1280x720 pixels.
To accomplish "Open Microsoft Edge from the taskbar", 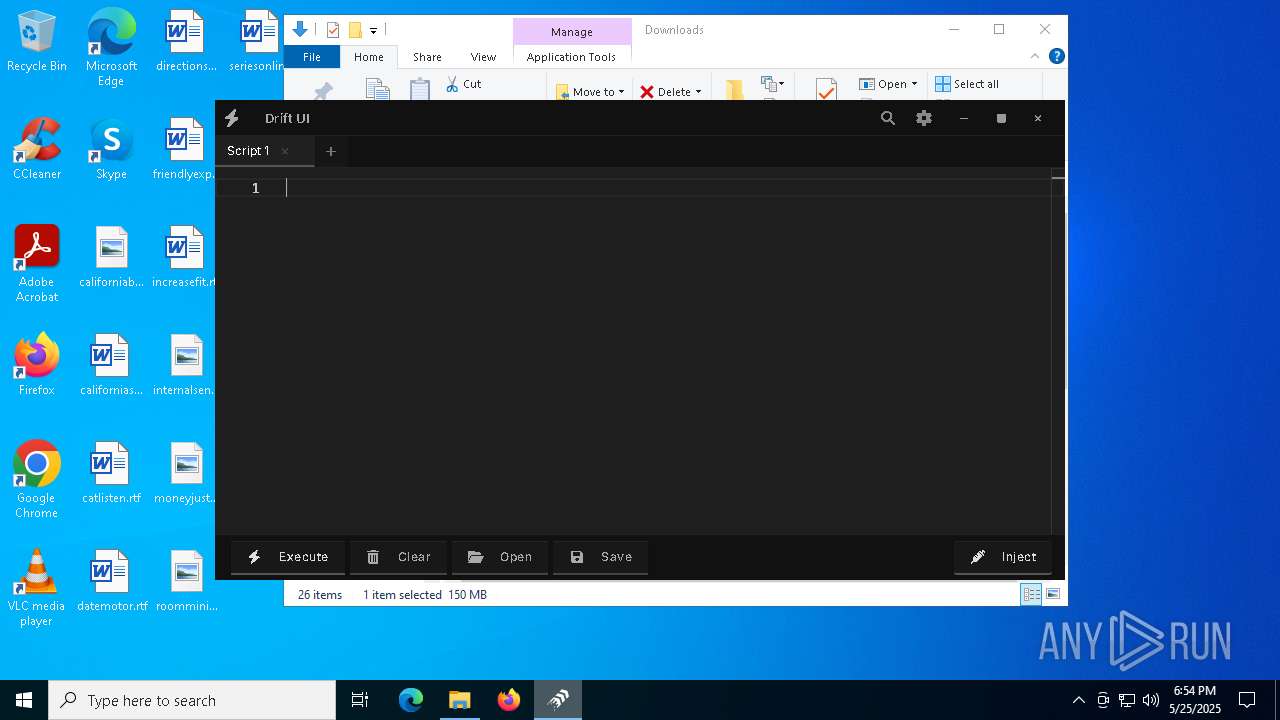I will click(x=411, y=700).
